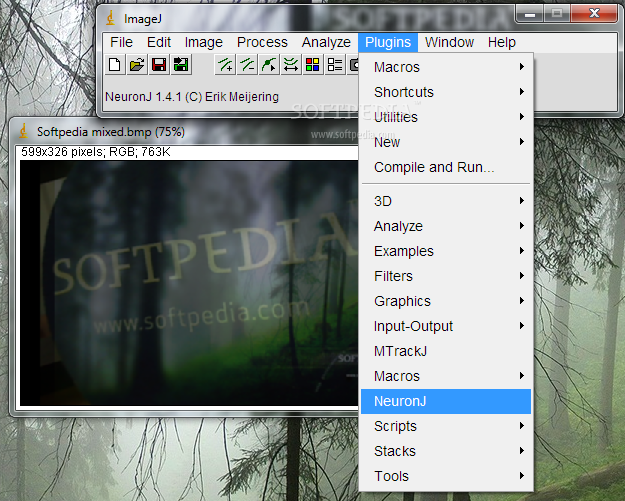The width and height of the screenshot is (625, 501).
Task: Open Macros entry directly below MTrackJ
Action: coord(446,376)
